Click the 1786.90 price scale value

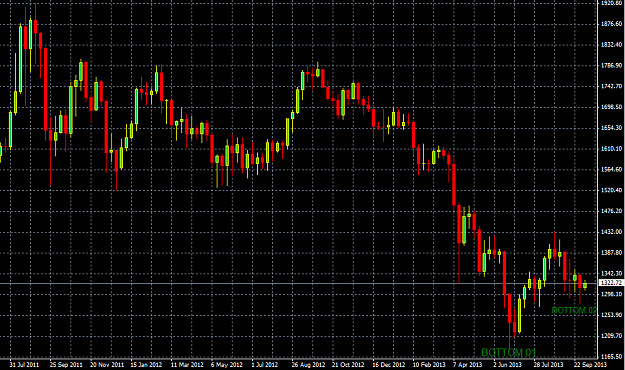pyautogui.click(x=611, y=65)
